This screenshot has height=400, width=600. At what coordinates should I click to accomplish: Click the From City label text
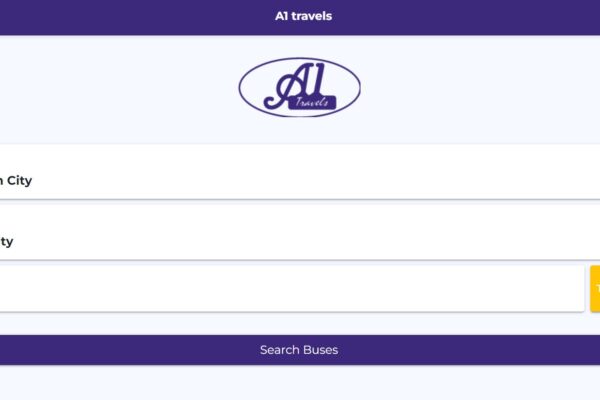[16, 181]
